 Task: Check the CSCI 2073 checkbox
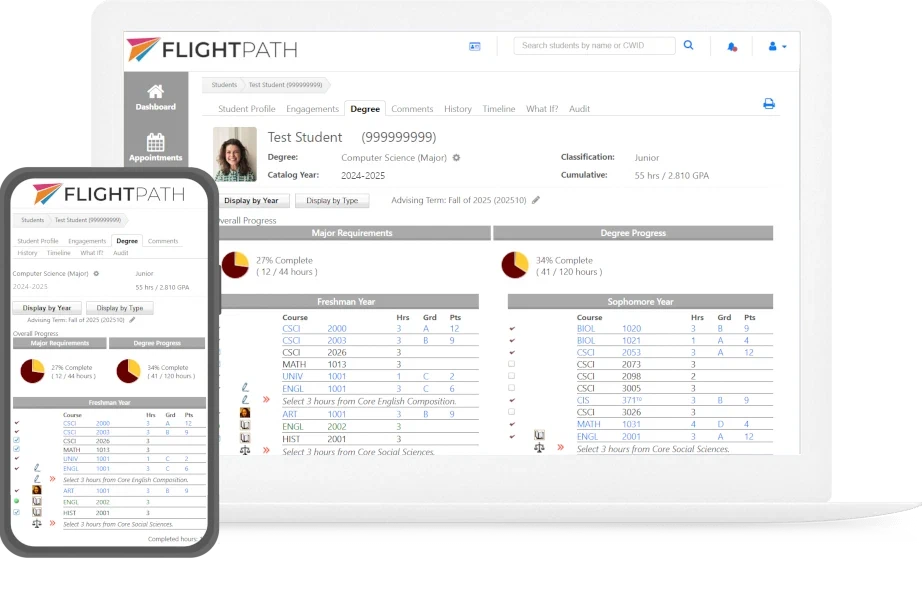[x=512, y=364]
